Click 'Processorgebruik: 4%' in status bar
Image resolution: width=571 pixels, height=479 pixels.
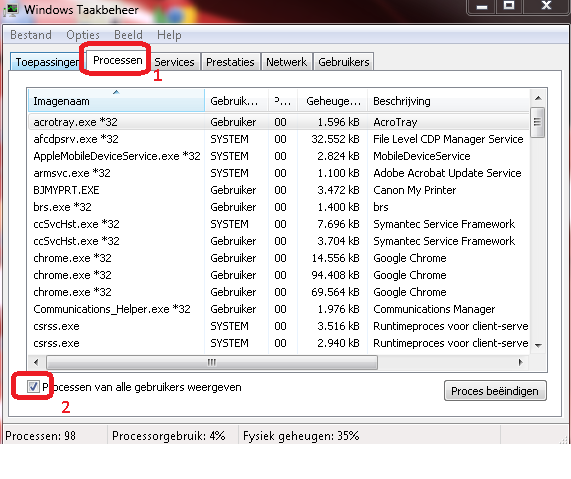point(169,435)
